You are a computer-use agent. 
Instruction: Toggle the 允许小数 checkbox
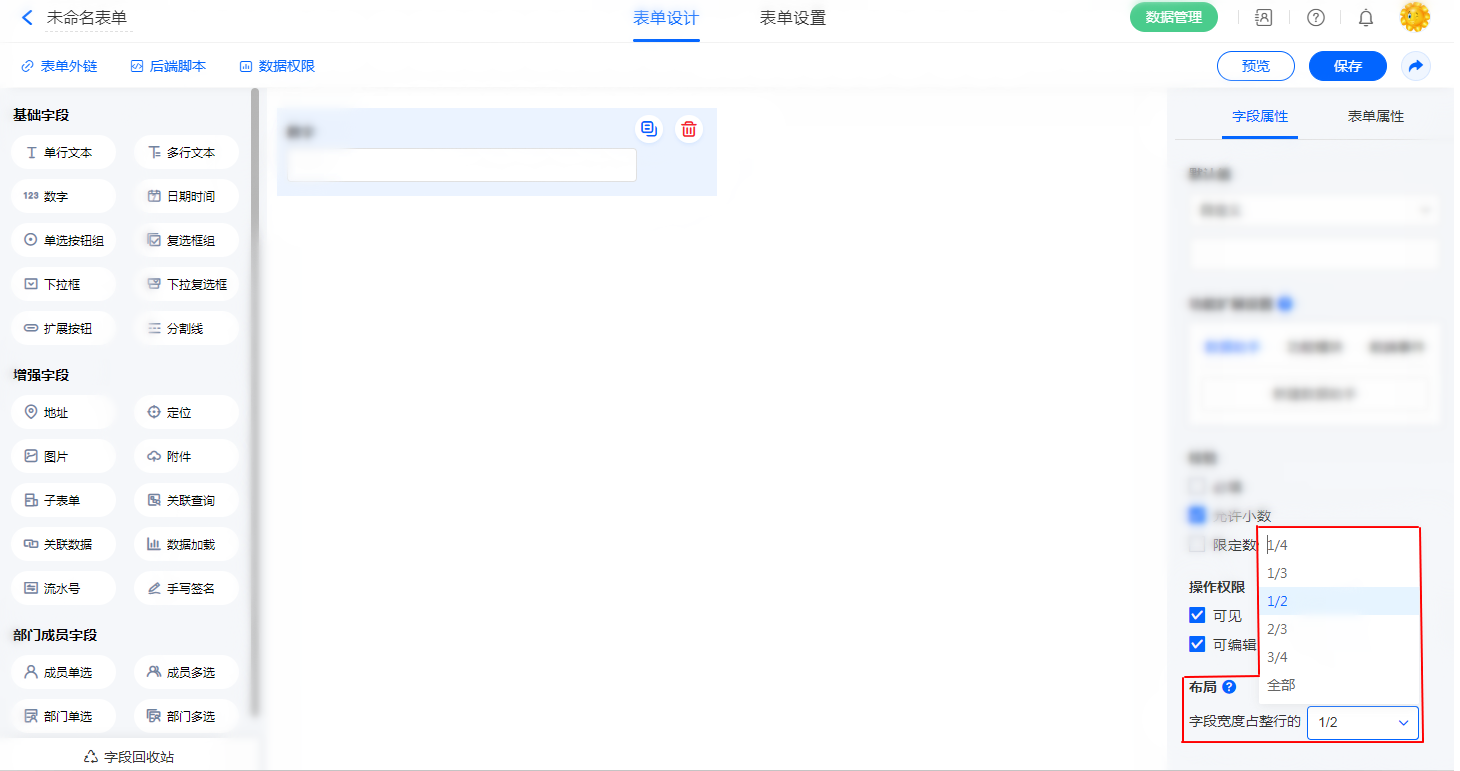point(1197,516)
